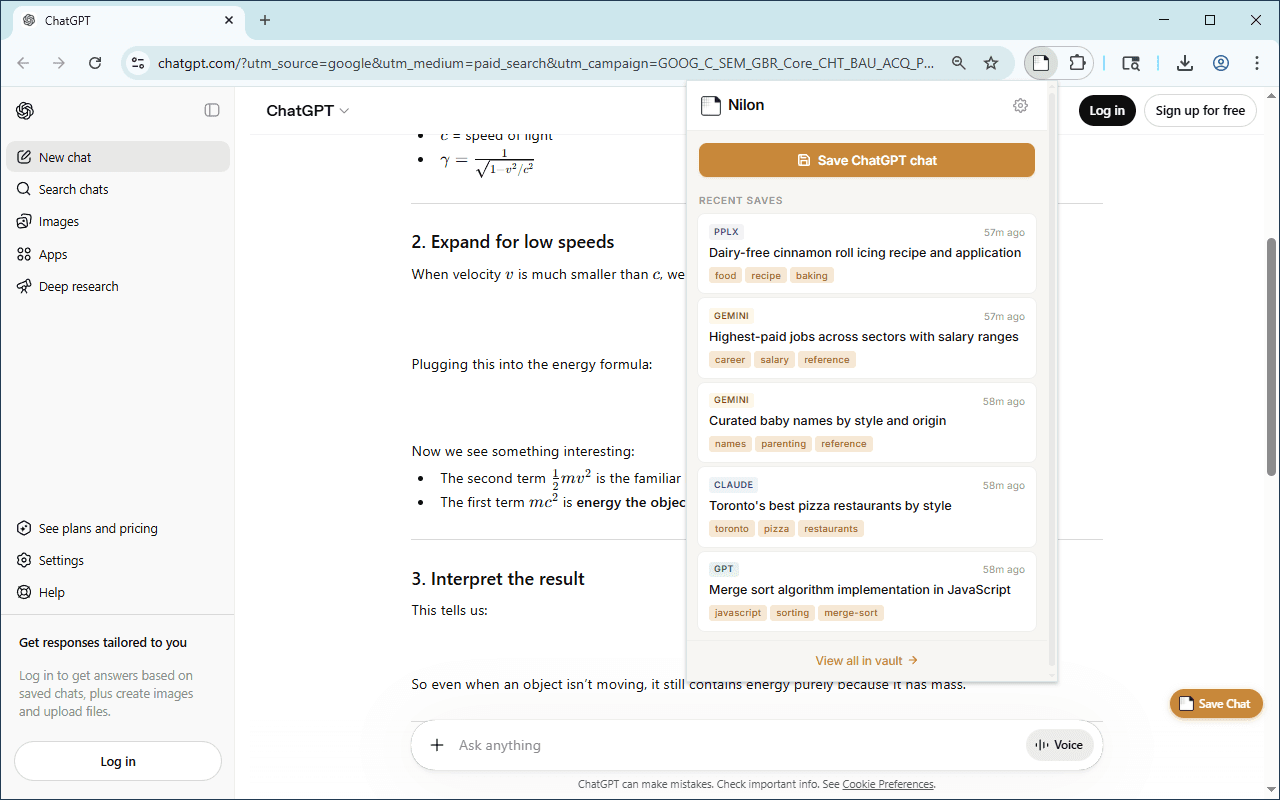
Task: Open Chrome downloads icon
Action: 1185,63
